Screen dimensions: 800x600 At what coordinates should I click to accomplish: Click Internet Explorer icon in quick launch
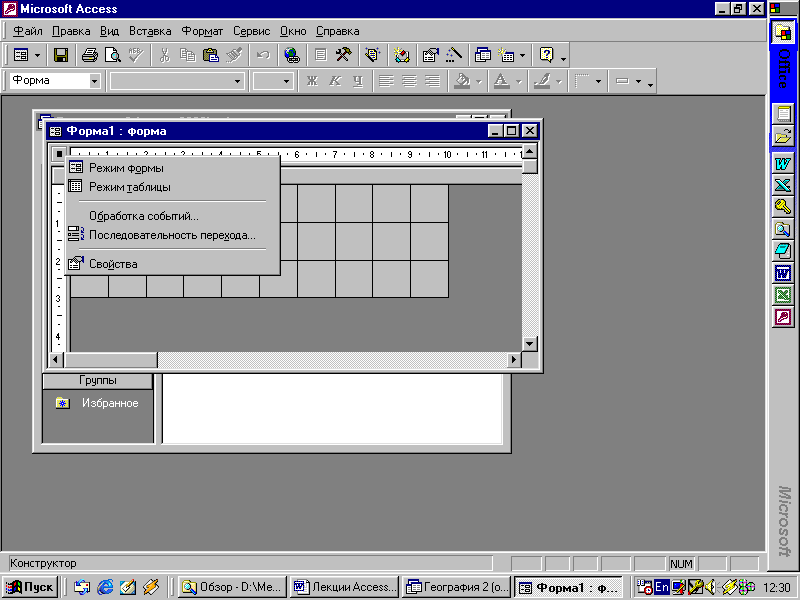tap(105, 587)
